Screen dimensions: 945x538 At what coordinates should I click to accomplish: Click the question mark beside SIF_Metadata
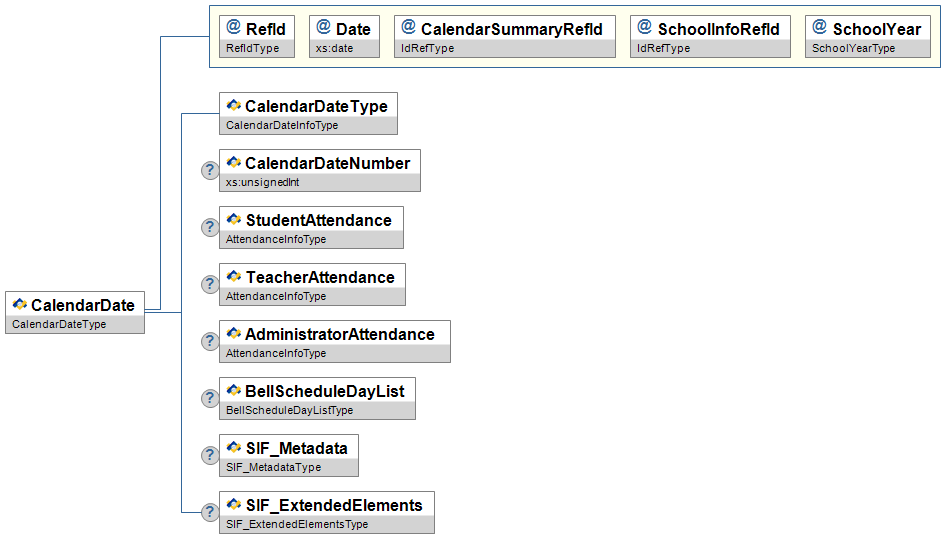pos(210,455)
